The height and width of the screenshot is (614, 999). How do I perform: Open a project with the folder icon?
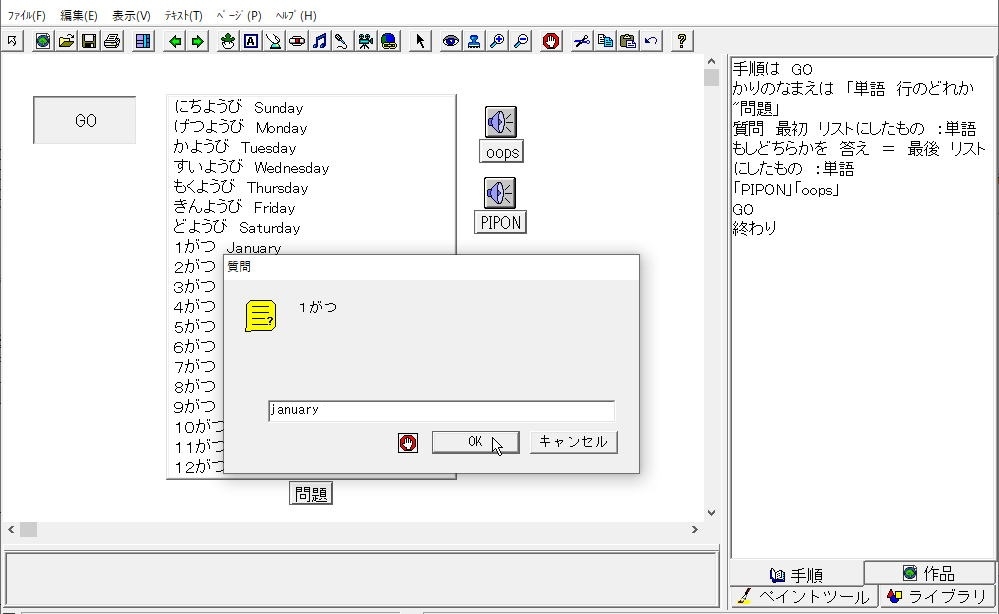pyautogui.click(x=66, y=41)
